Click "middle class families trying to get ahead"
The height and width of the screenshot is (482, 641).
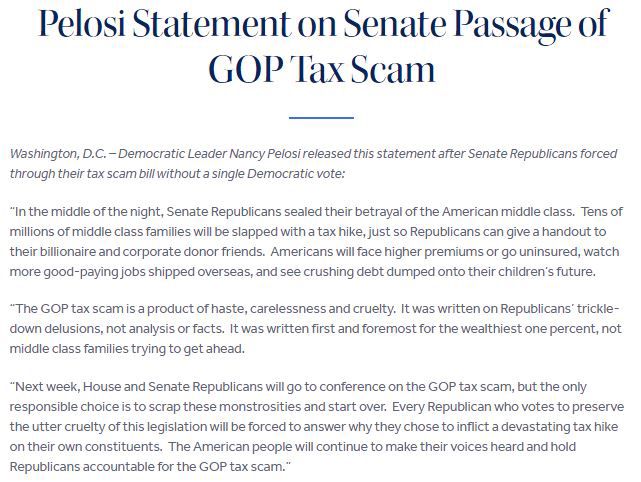click(127, 349)
